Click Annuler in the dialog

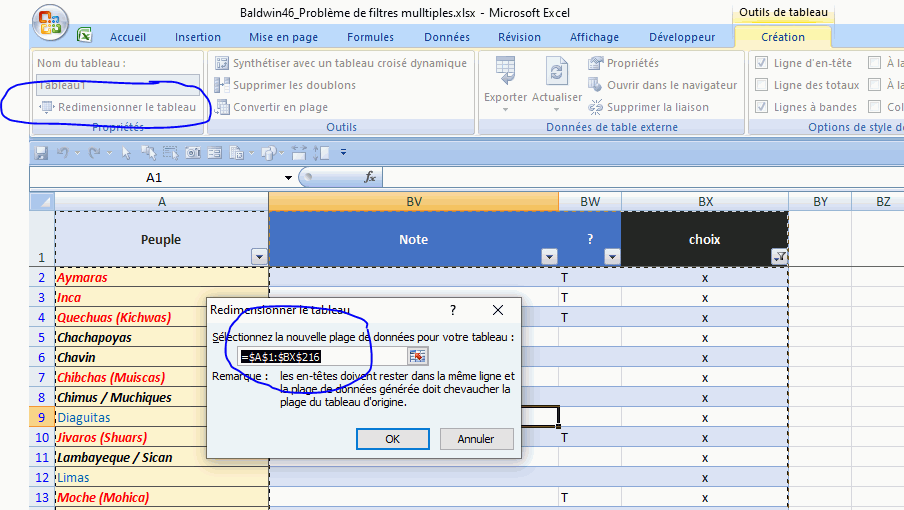[476, 439]
